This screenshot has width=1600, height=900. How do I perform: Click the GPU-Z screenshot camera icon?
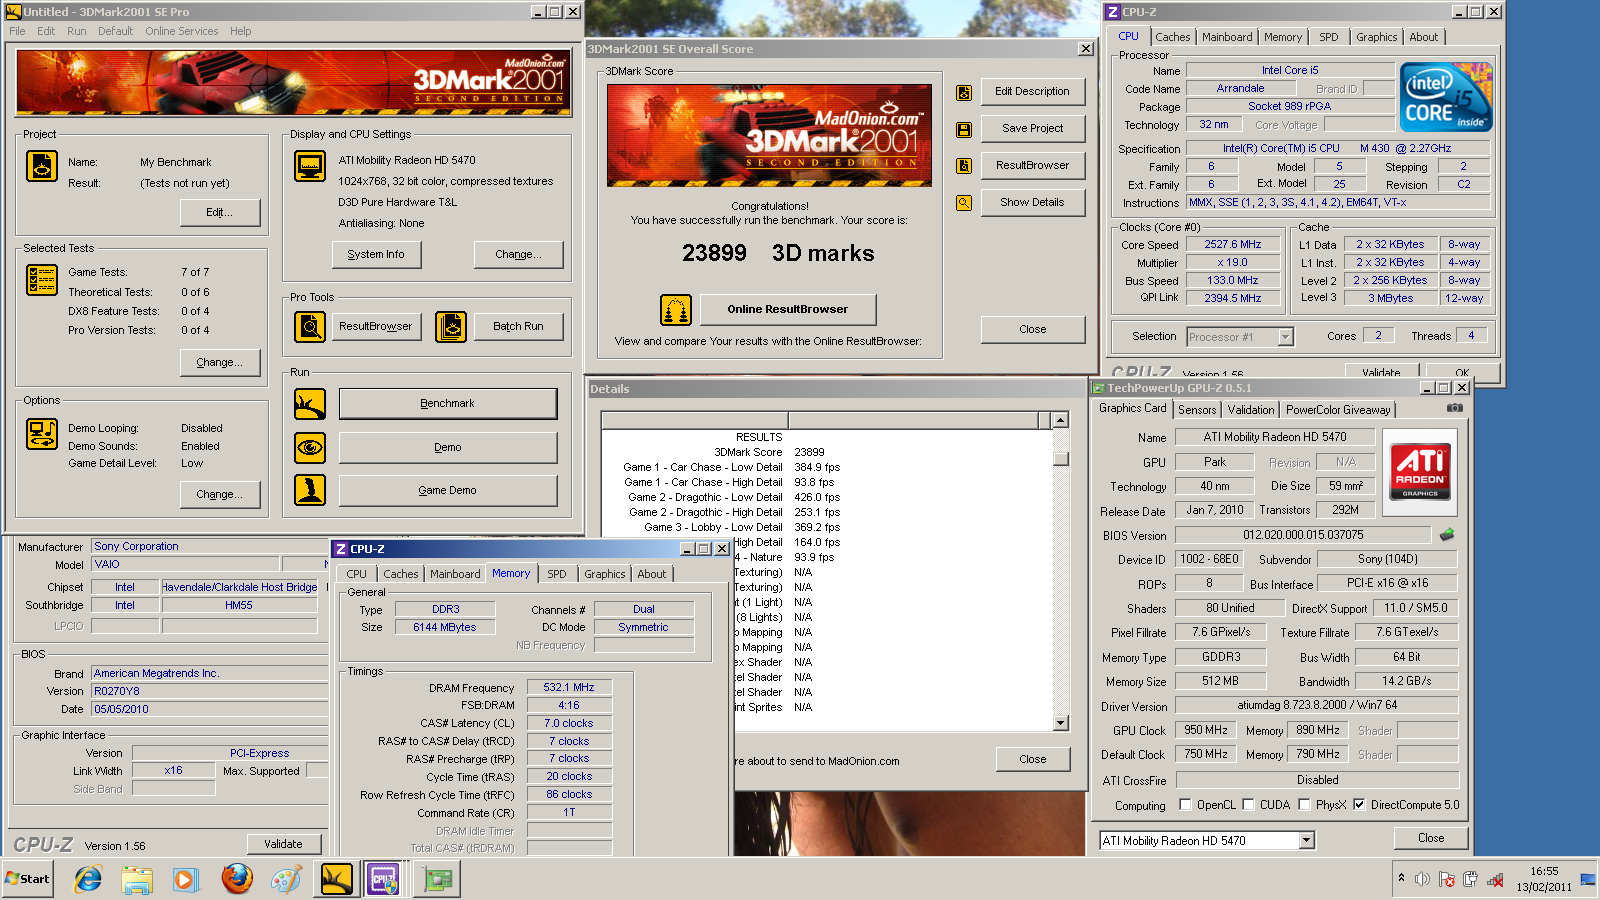click(x=1455, y=408)
